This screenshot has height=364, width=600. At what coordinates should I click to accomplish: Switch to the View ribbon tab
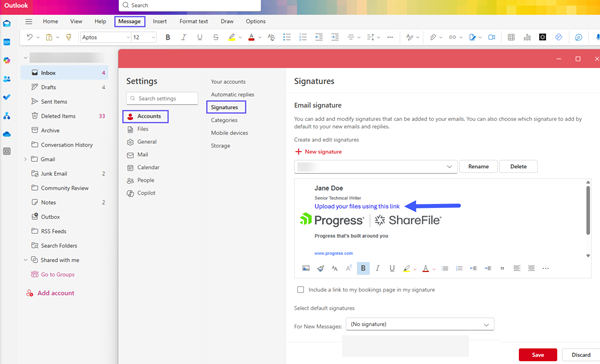pyautogui.click(x=76, y=21)
